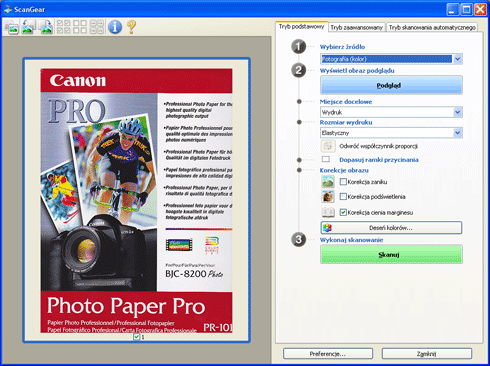The height and width of the screenshot is (366, 490).
Task: Close dialog with Zamknij button
Action: point(427,354)
